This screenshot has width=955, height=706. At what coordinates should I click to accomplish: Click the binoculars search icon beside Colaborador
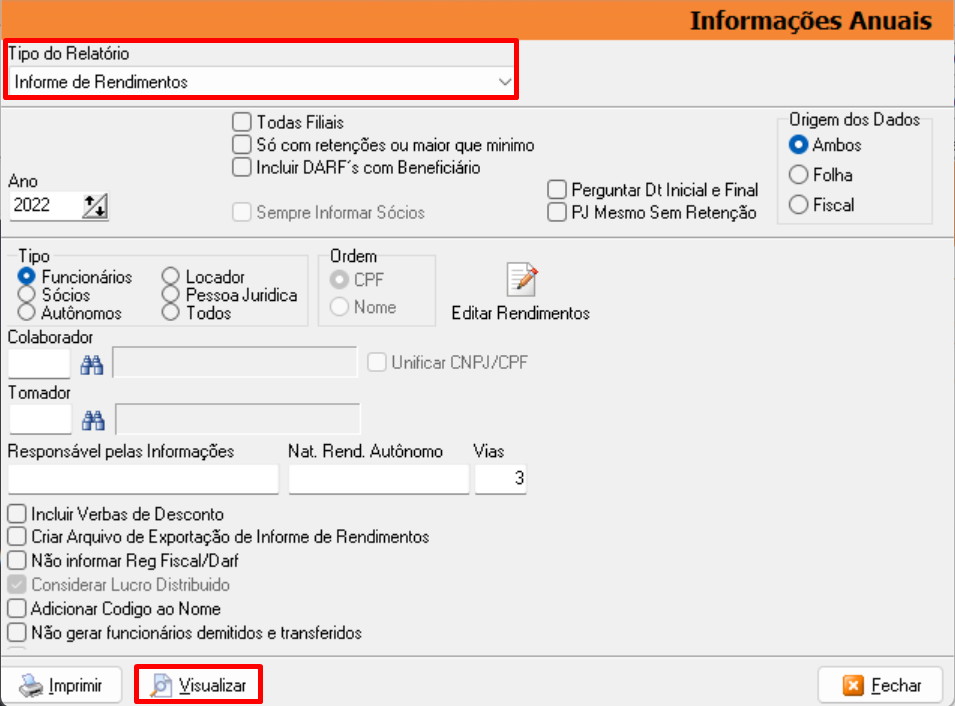point(92,364)
